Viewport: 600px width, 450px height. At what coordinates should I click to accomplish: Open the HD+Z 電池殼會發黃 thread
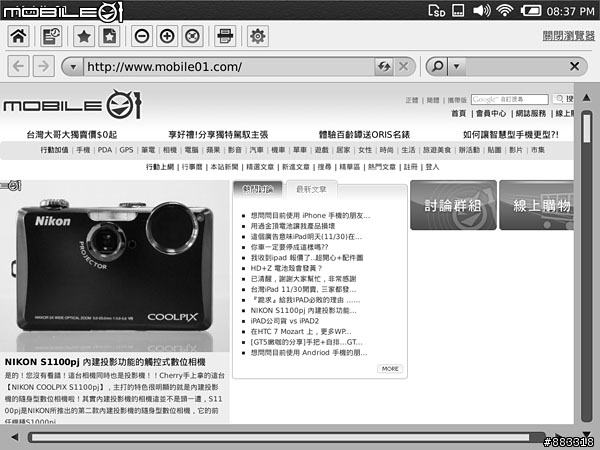coord(287,268)
